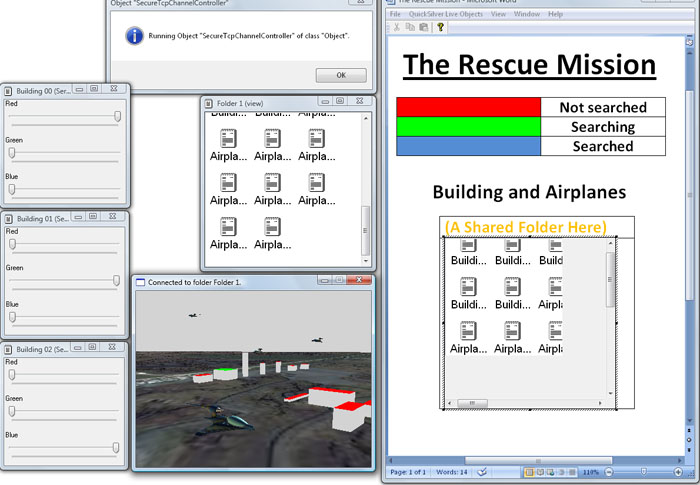700x485 pixels.
Task: Click the yellow Help question mark icon
Action: 440,28
